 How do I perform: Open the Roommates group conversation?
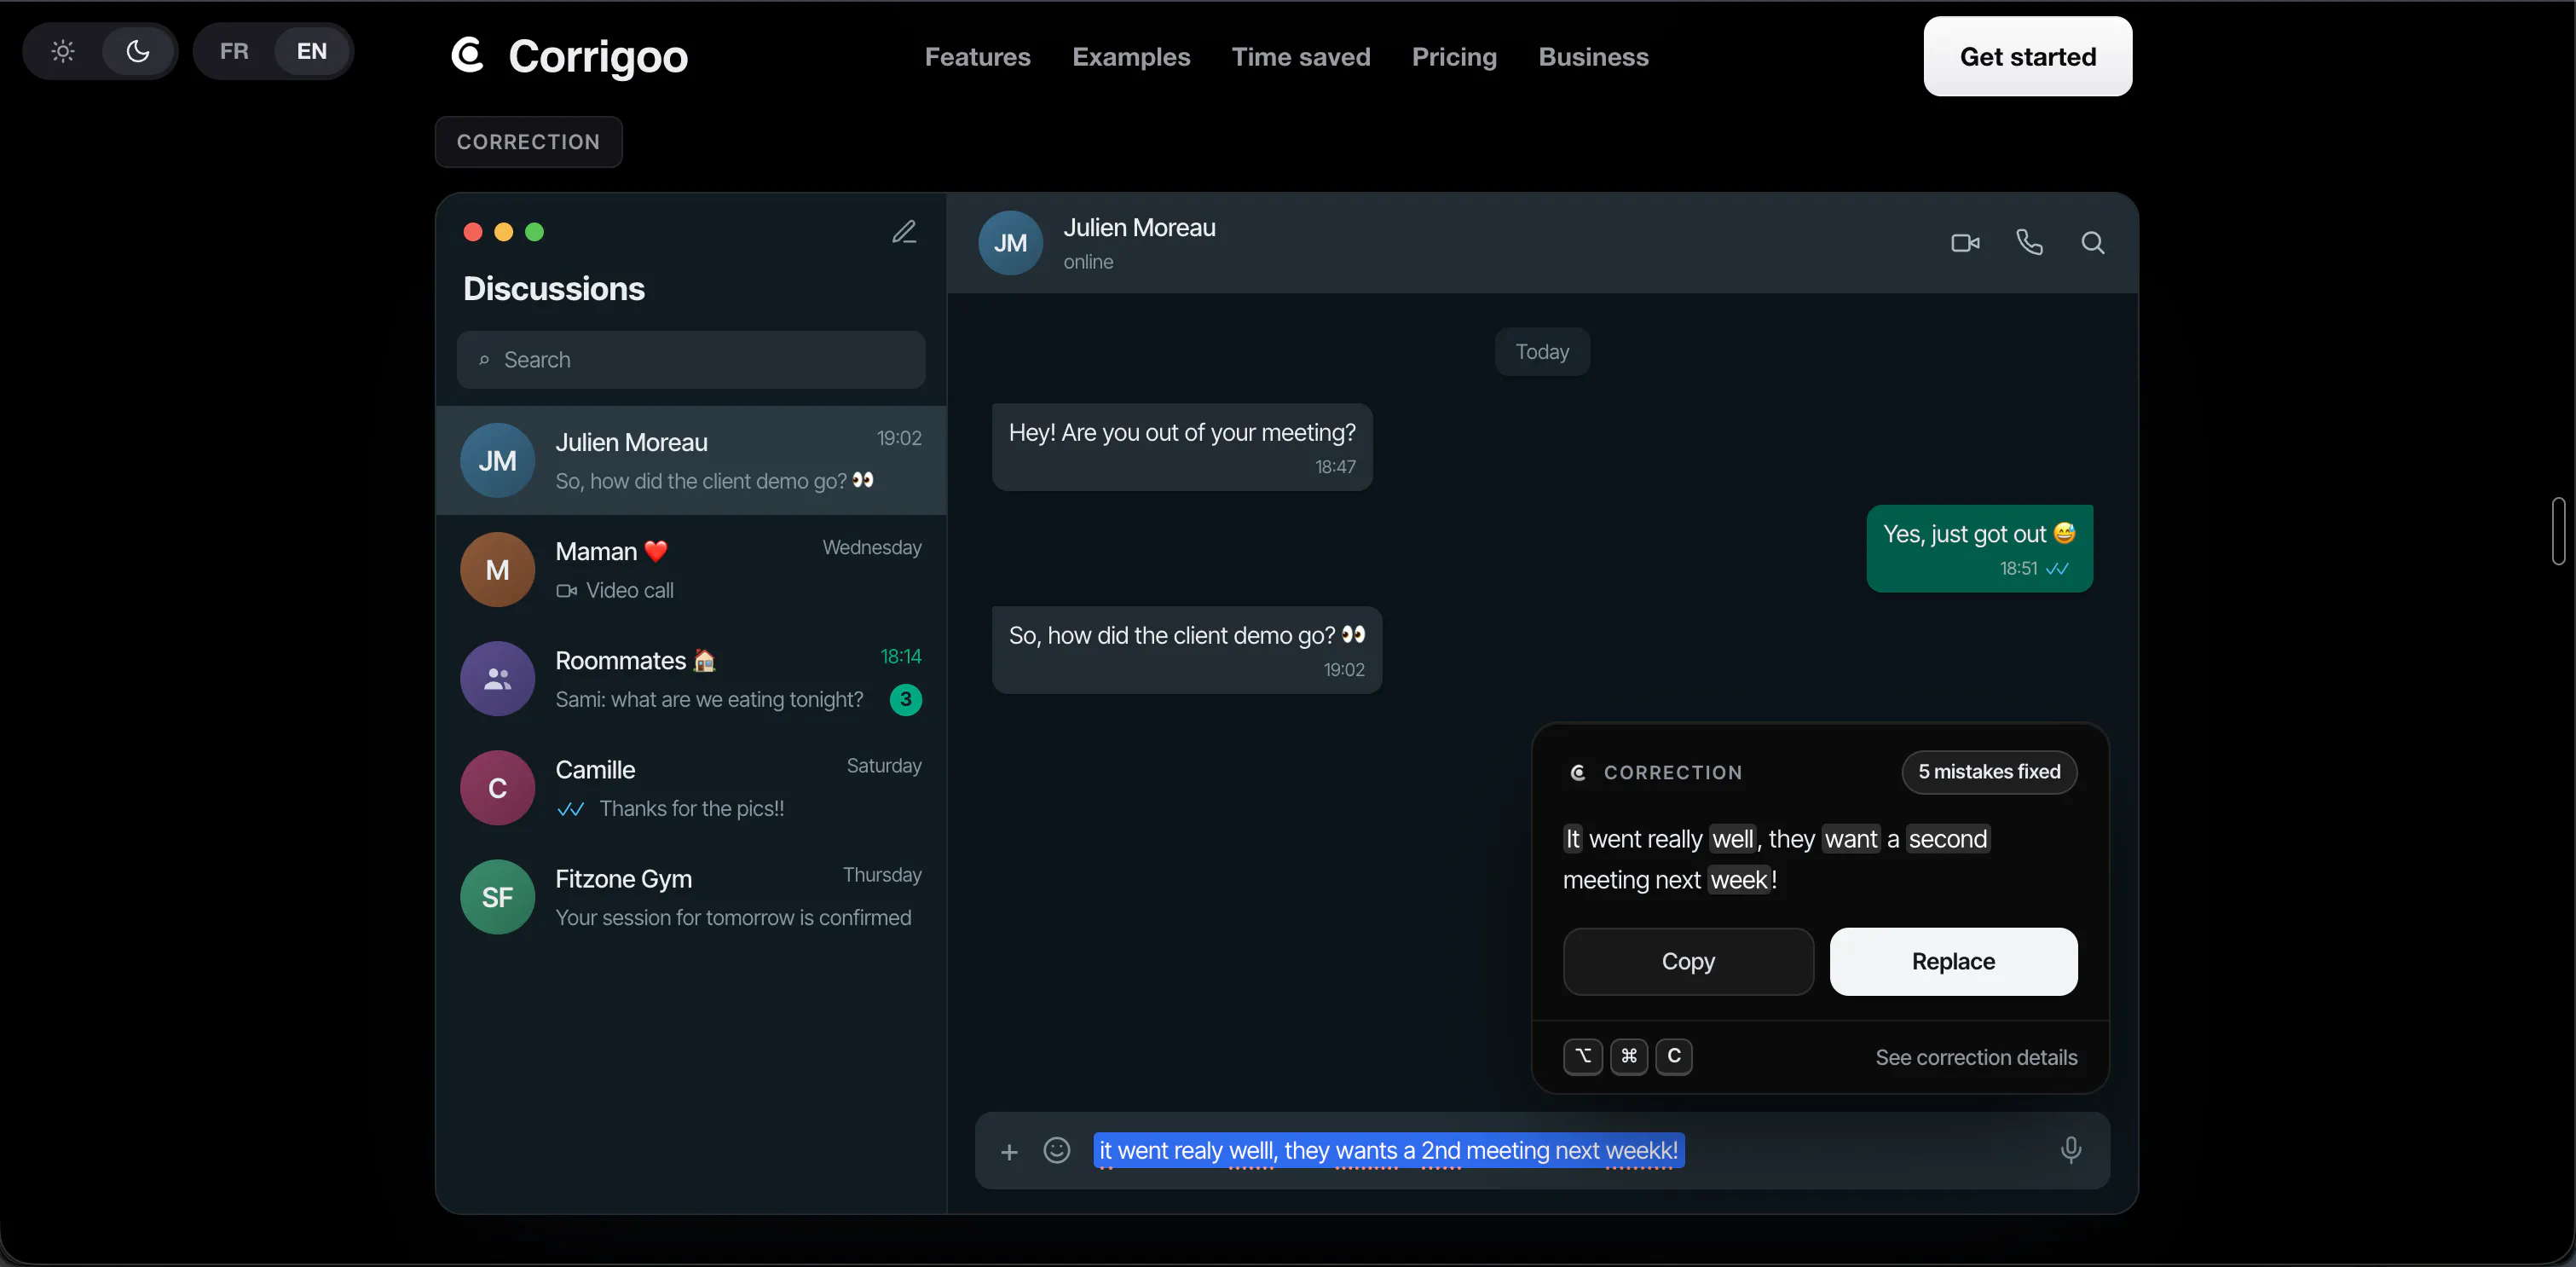(x=690, y=678)
